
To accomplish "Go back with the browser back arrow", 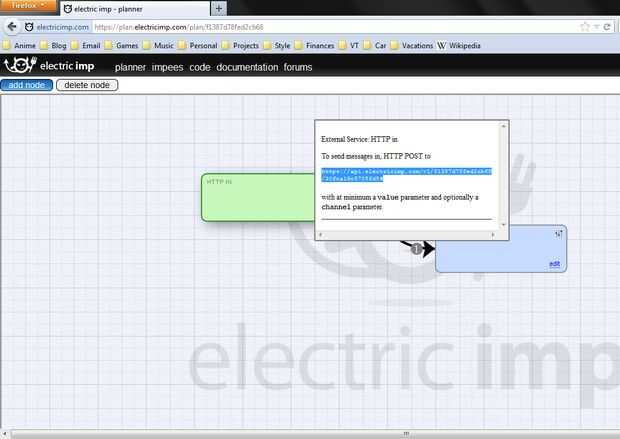I will point(12,27).
